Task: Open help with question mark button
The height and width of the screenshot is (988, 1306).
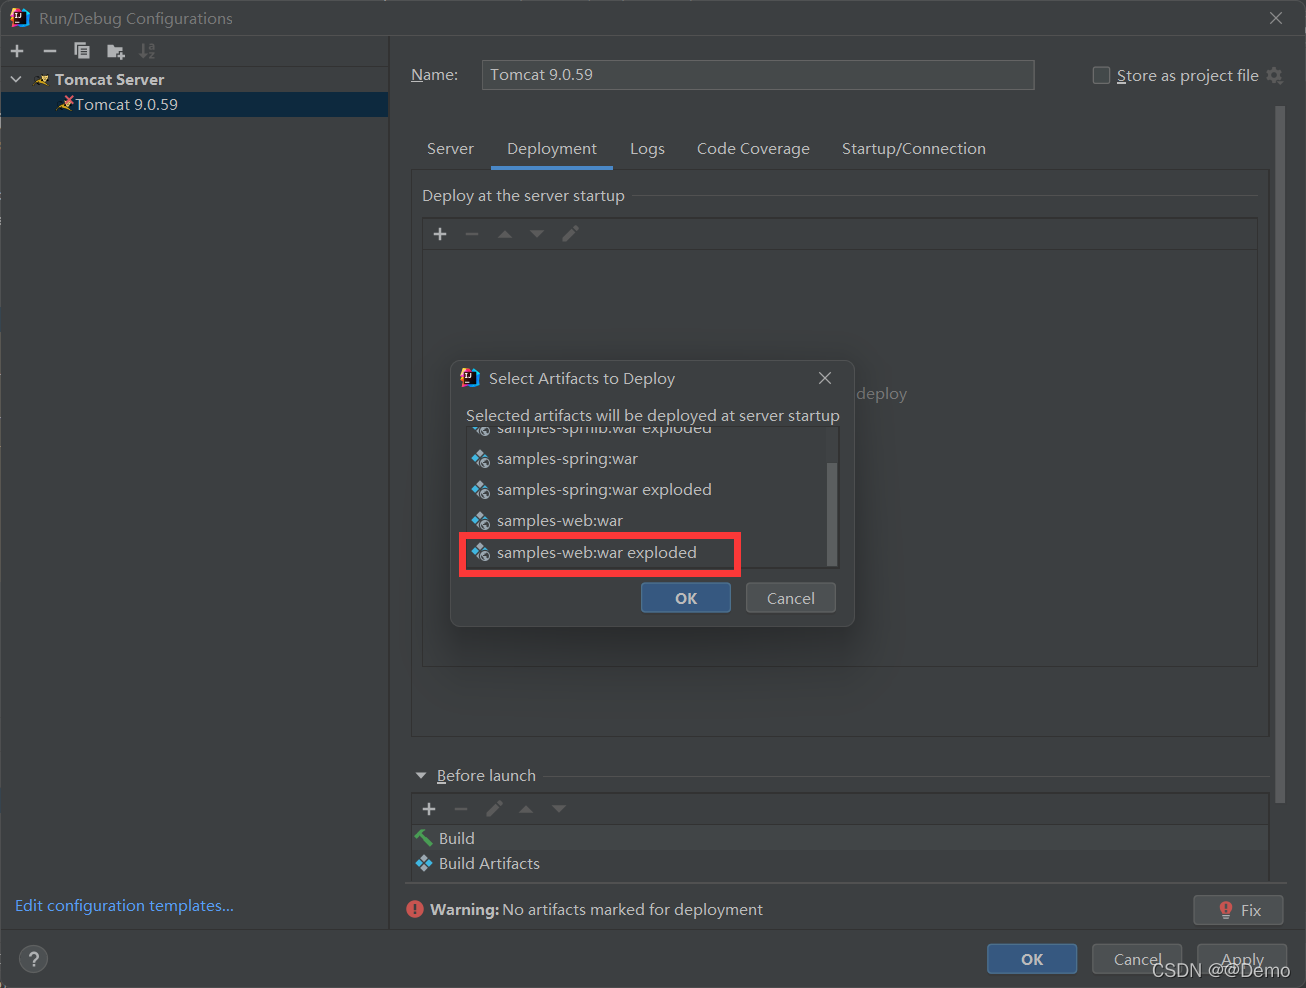Action: 34,959
